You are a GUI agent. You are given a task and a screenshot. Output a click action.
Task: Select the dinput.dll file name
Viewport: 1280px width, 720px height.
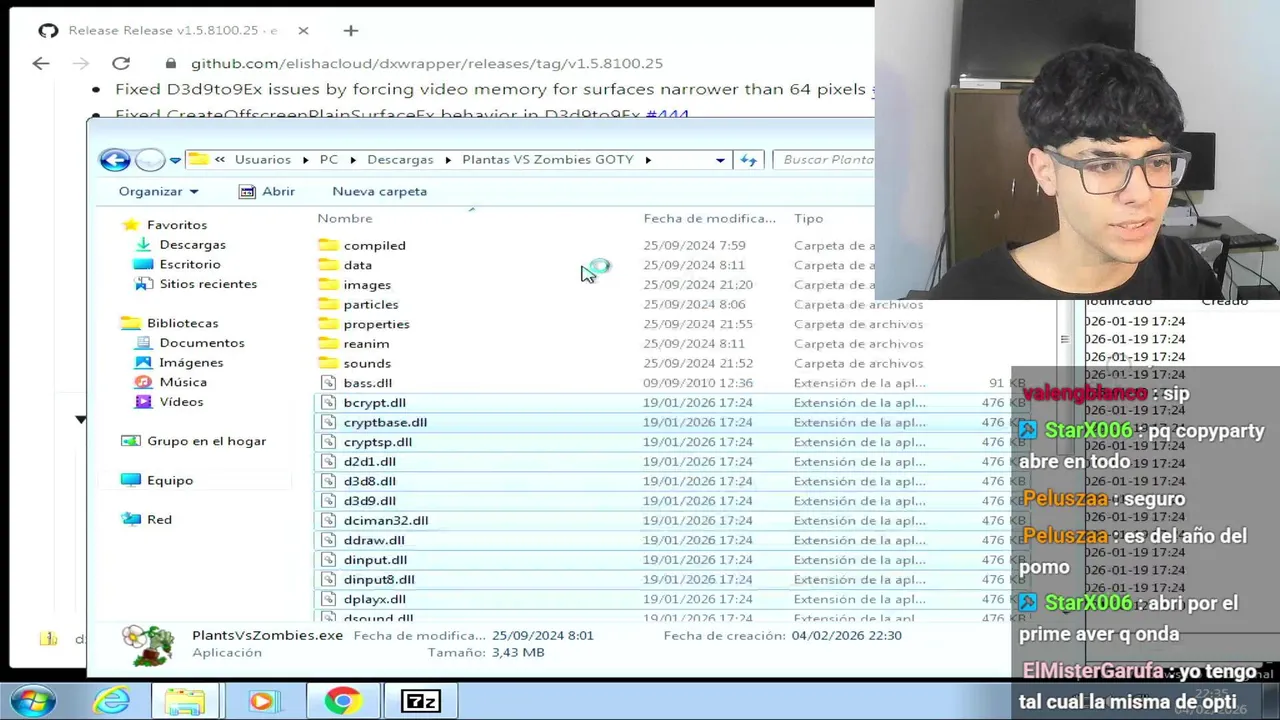[375, 560]
